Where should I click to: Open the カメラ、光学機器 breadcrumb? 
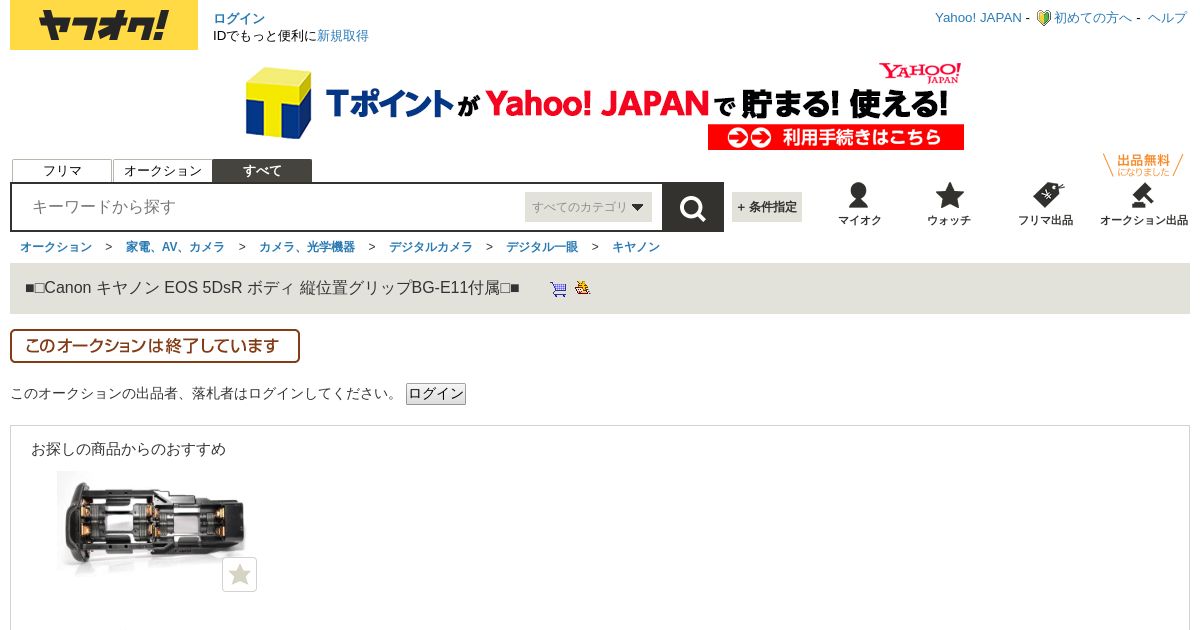tap(307, 247)
